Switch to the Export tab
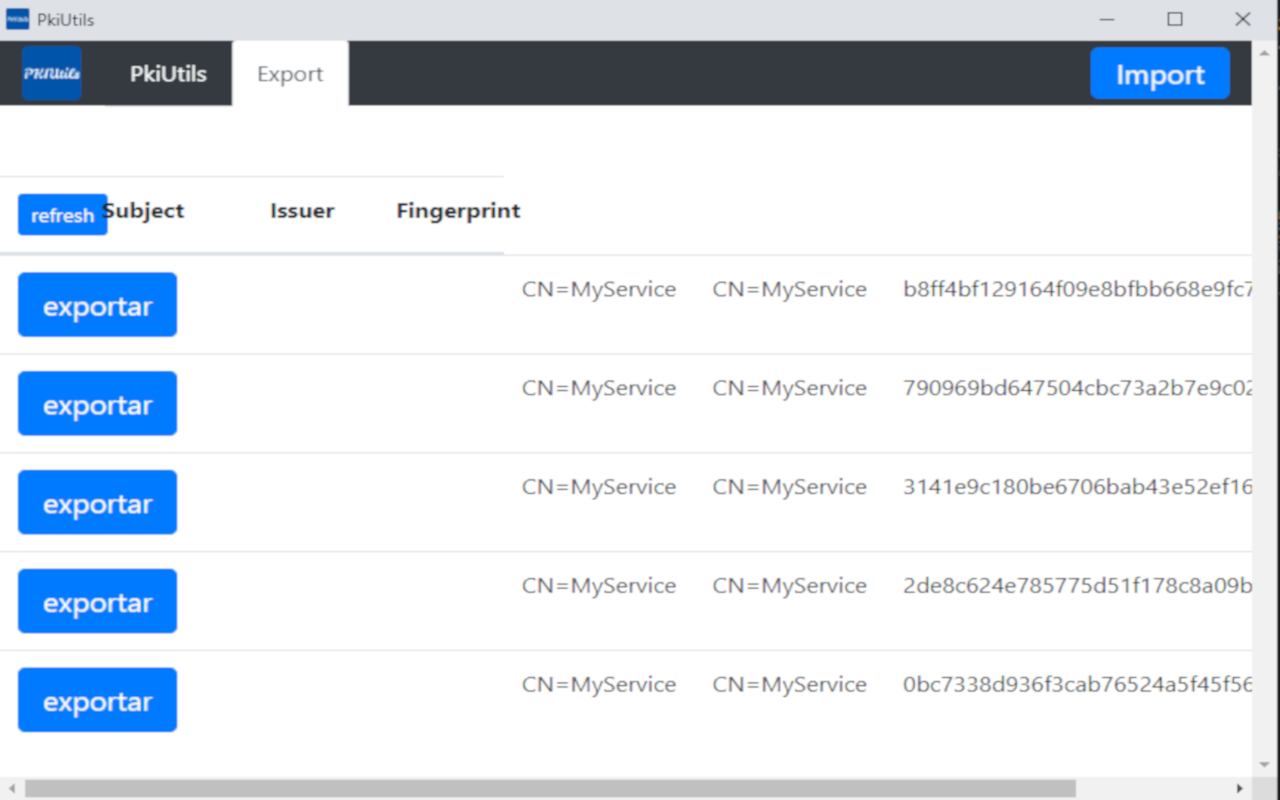Viewport: 1280px width, 800px height. [x=290, y=74]
